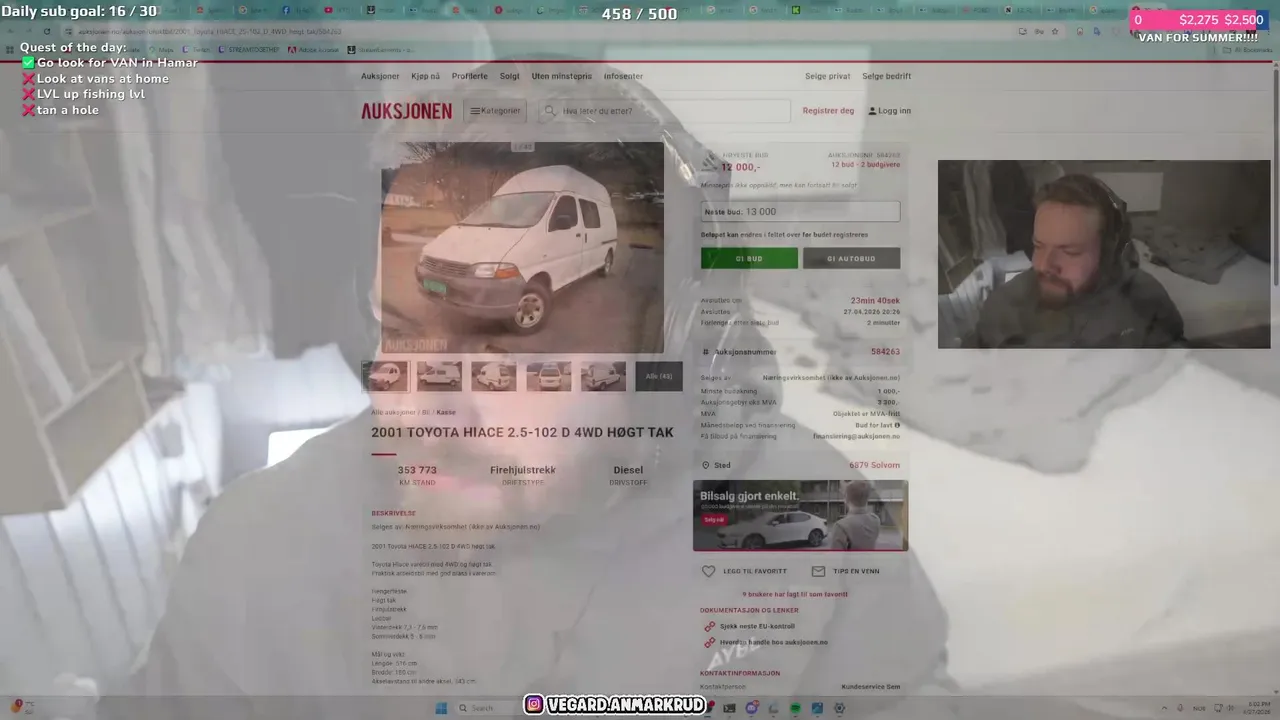The height and width of the screenshot is (720, 1280).
Task: Open the Spotify taskbar icon
Action: tap(796, 708)
